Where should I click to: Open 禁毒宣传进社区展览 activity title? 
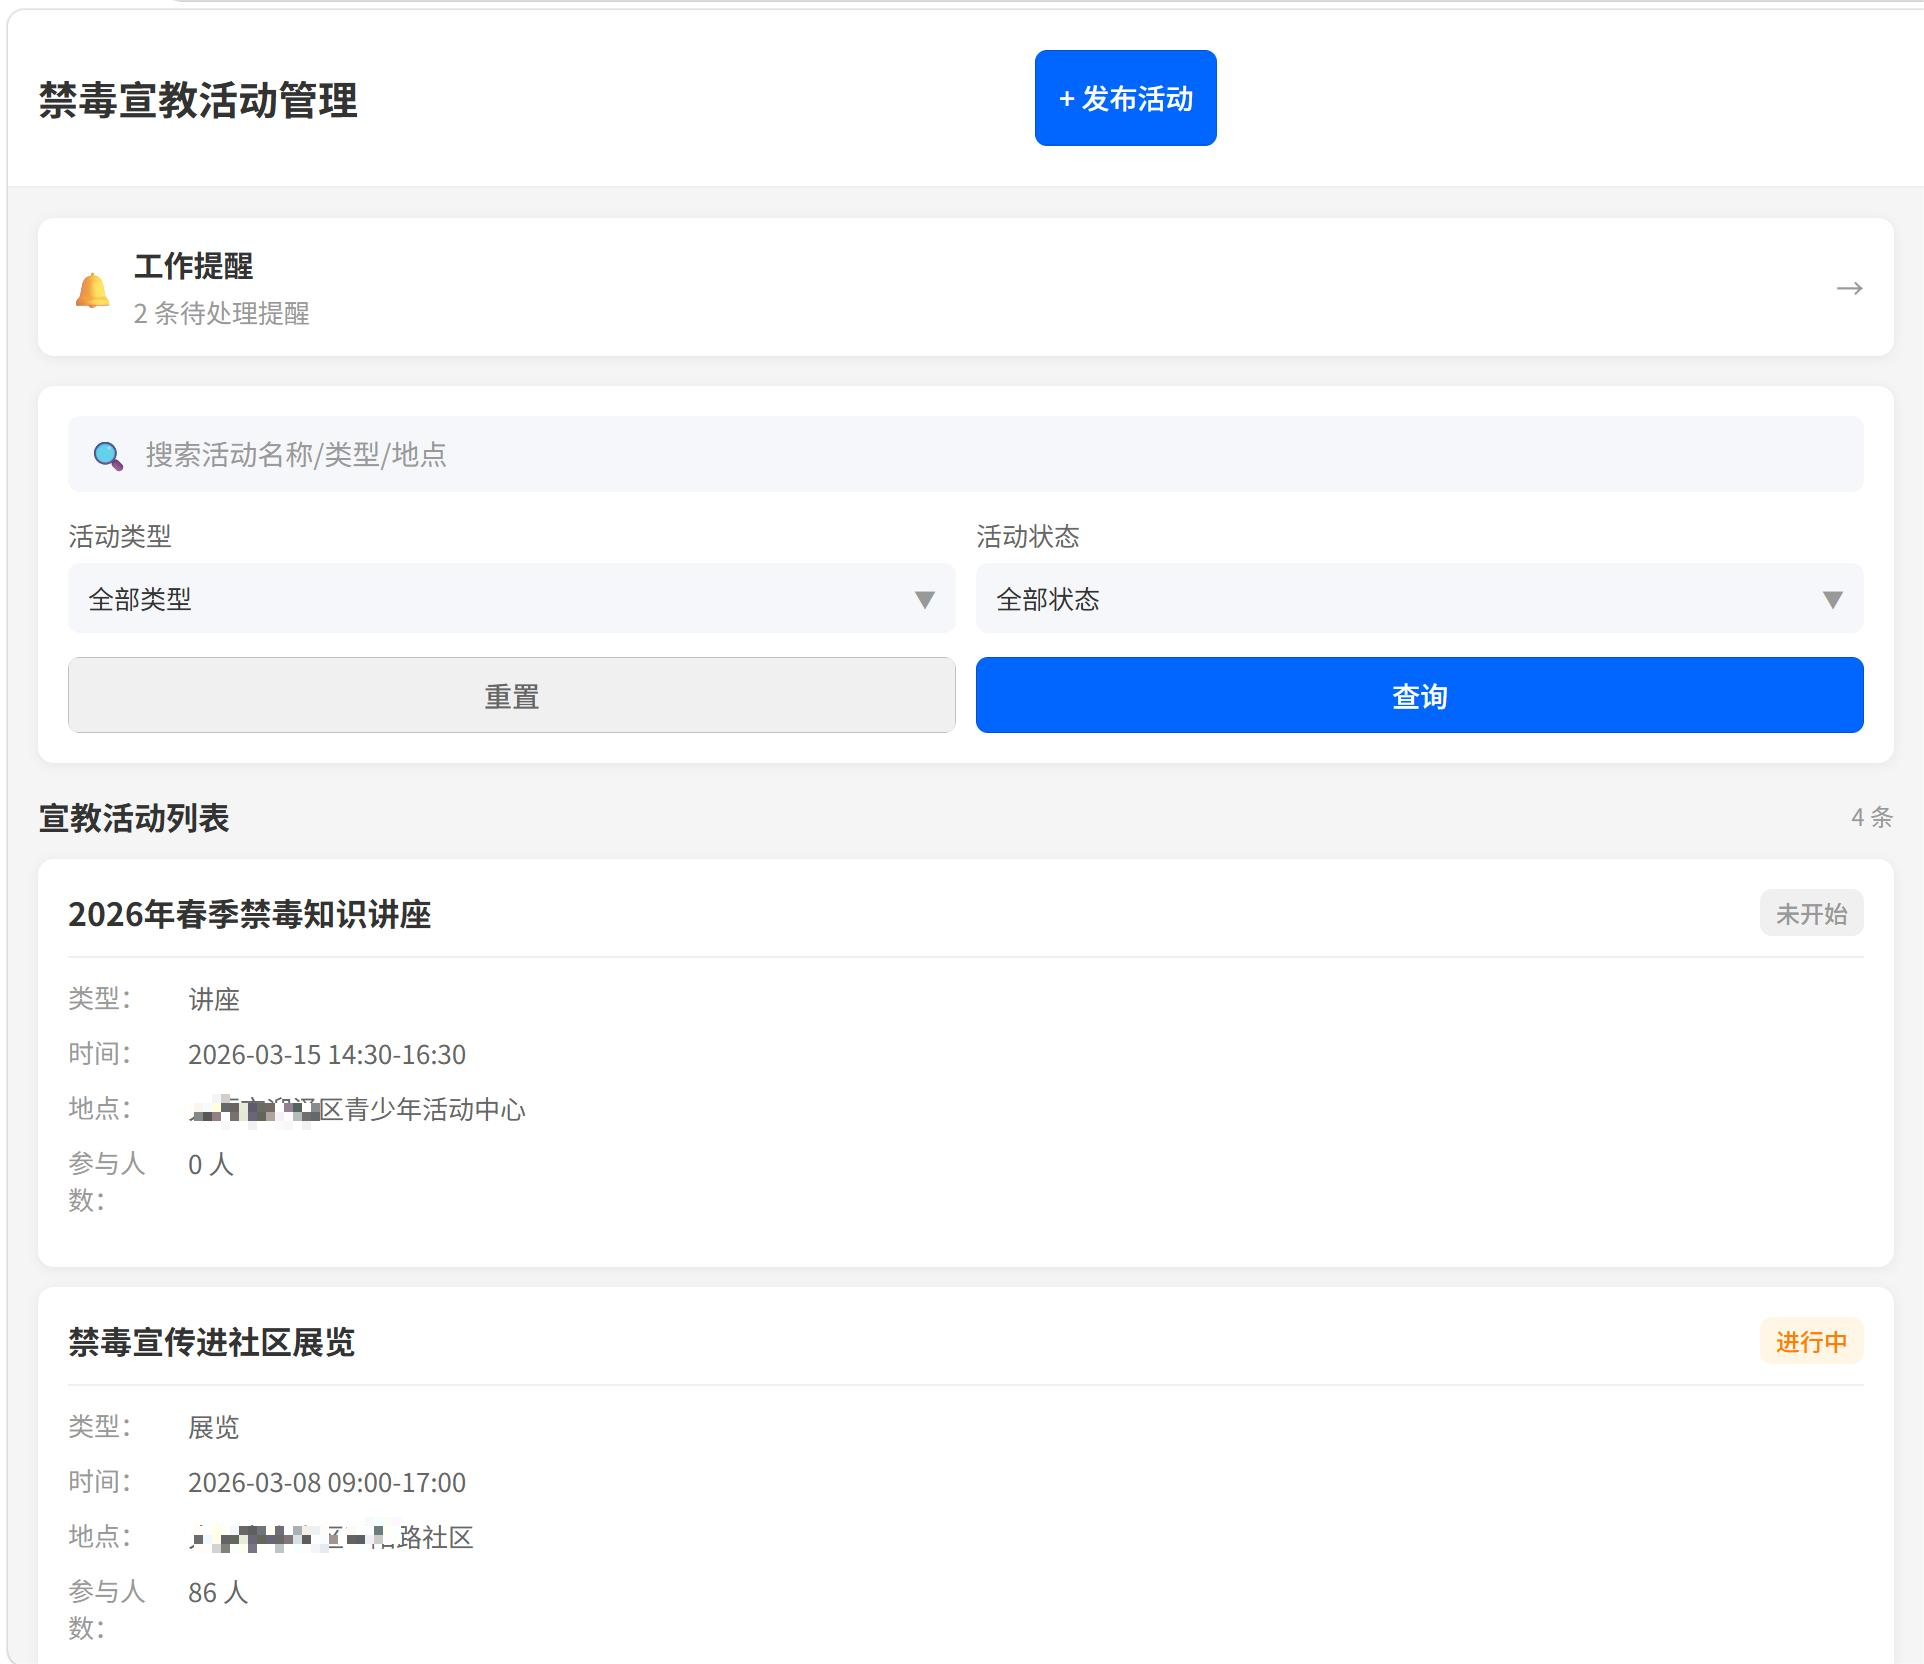tap(211, 1342)
